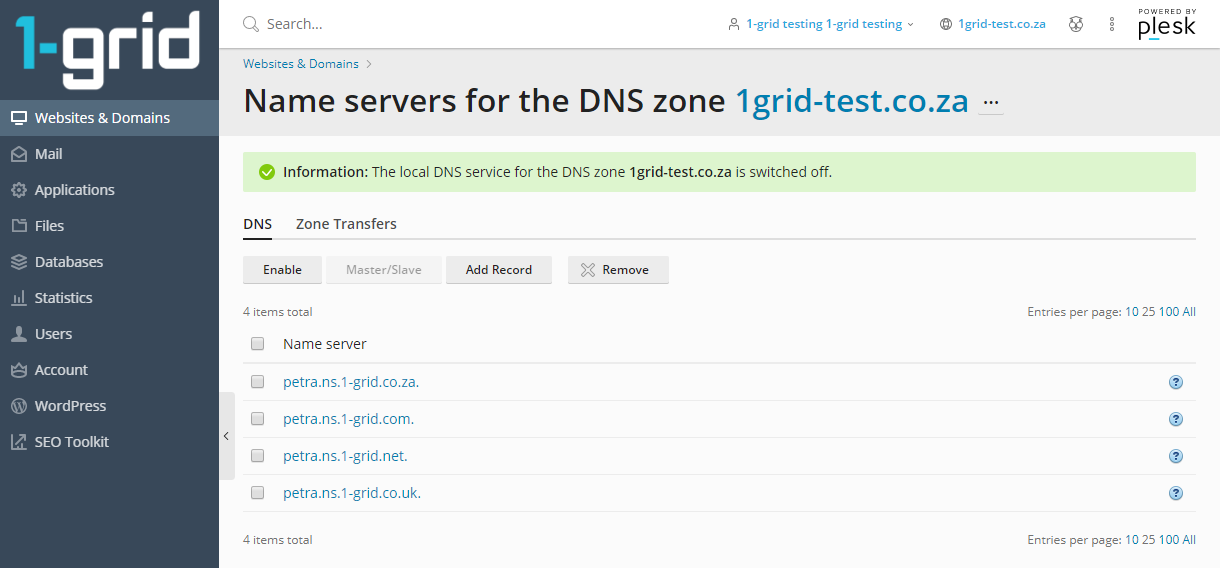Open help for petra.ns.1-grid.co.uk.

coord(1176,493)
